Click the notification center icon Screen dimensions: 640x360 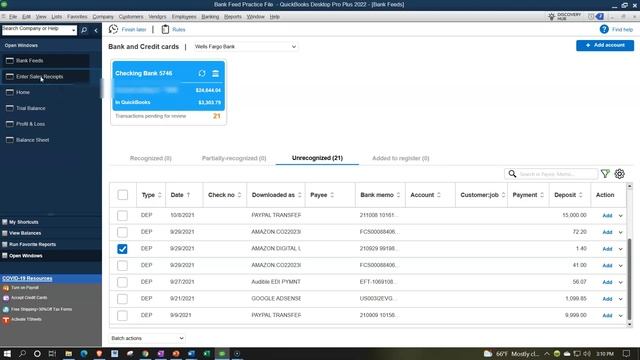627,353
